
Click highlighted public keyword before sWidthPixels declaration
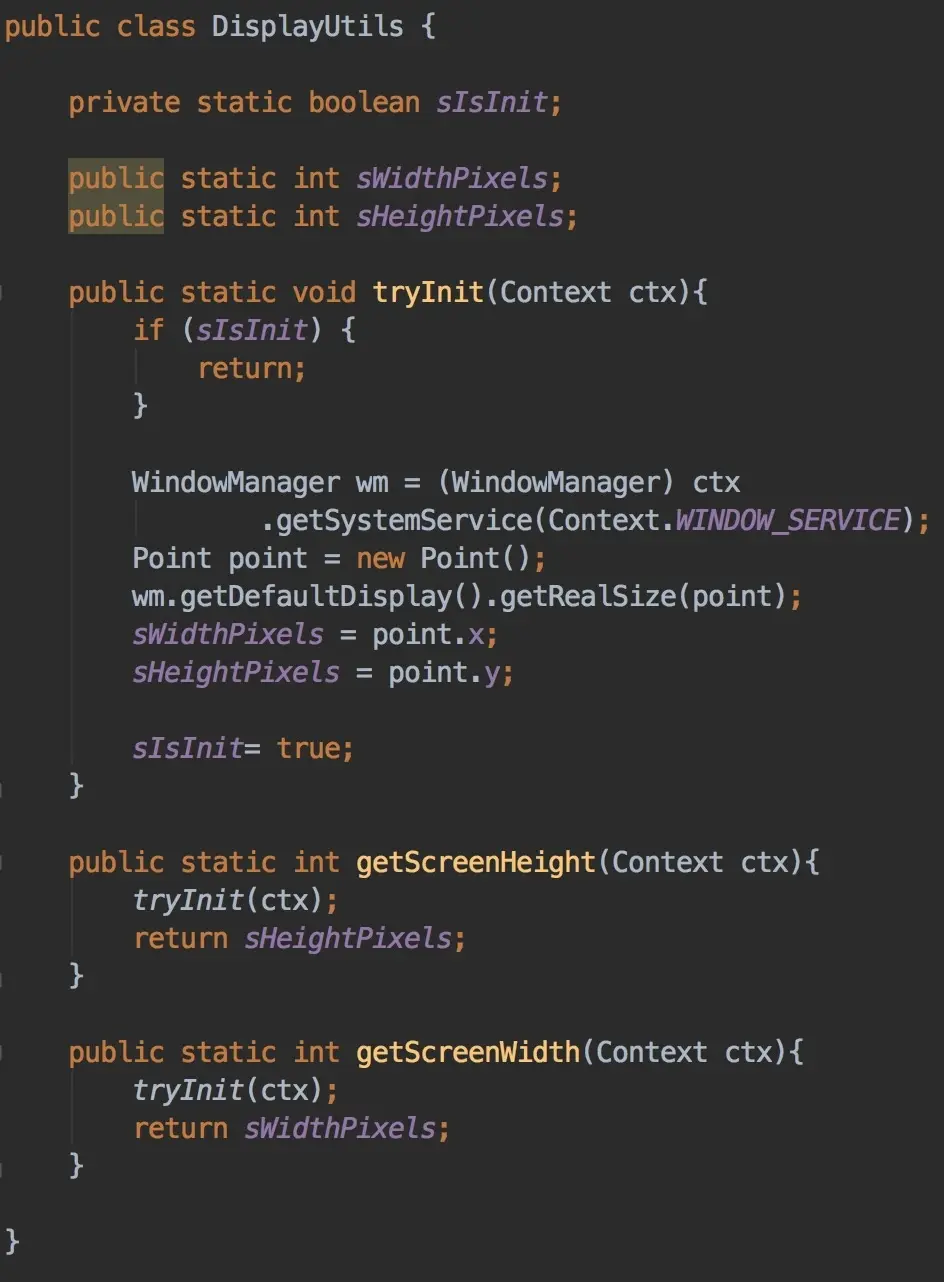click(116, 178)
